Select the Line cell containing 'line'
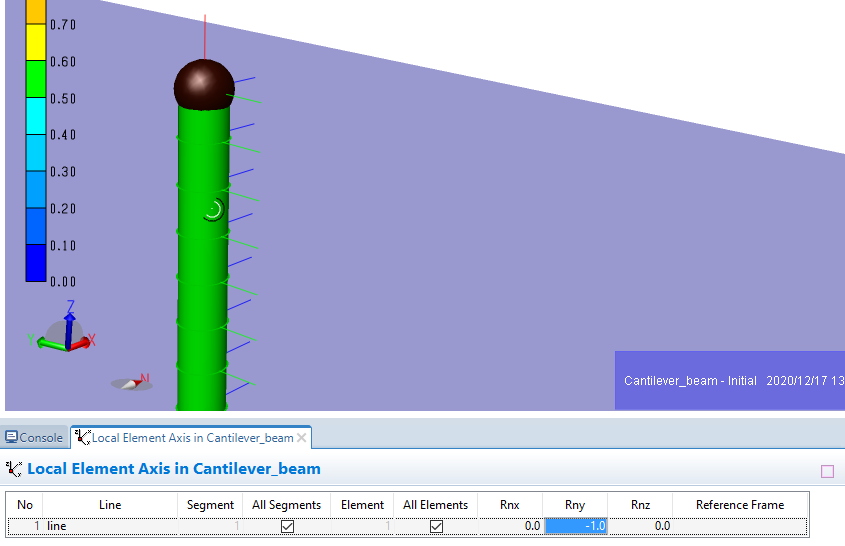Screen dimensions: 845x546 [x=110, y=526]
